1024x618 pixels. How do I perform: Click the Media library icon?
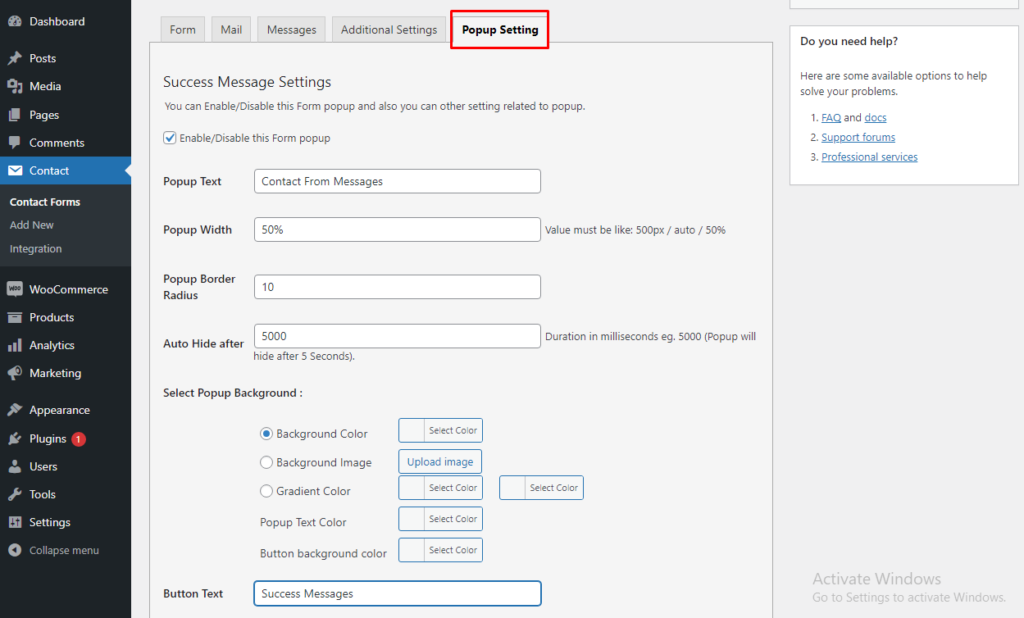pyautogui.click(x=14, y=86)
